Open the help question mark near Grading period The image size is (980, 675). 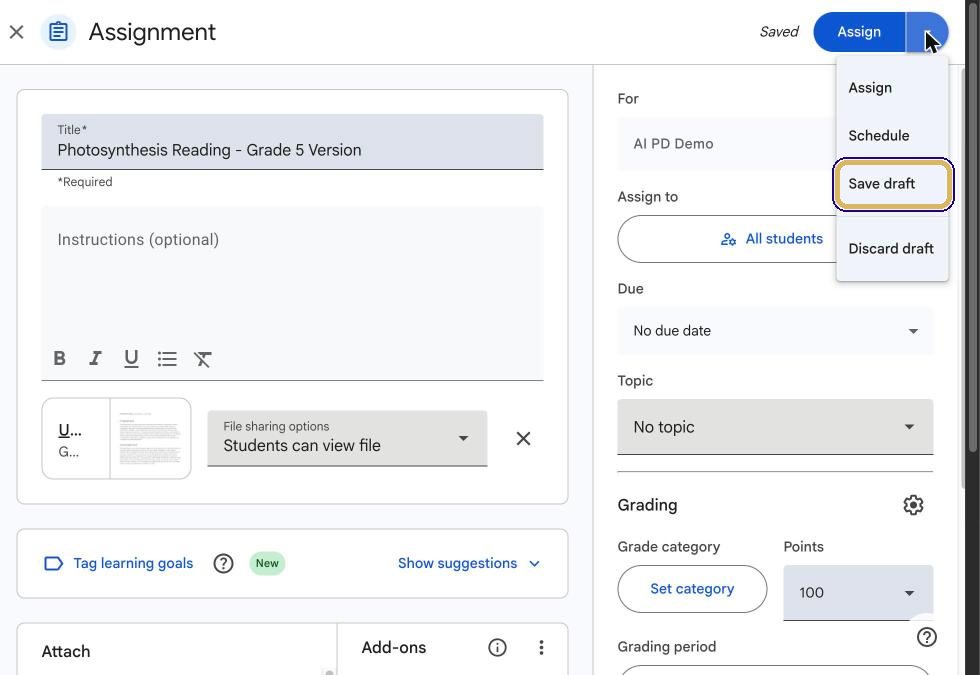926,638
